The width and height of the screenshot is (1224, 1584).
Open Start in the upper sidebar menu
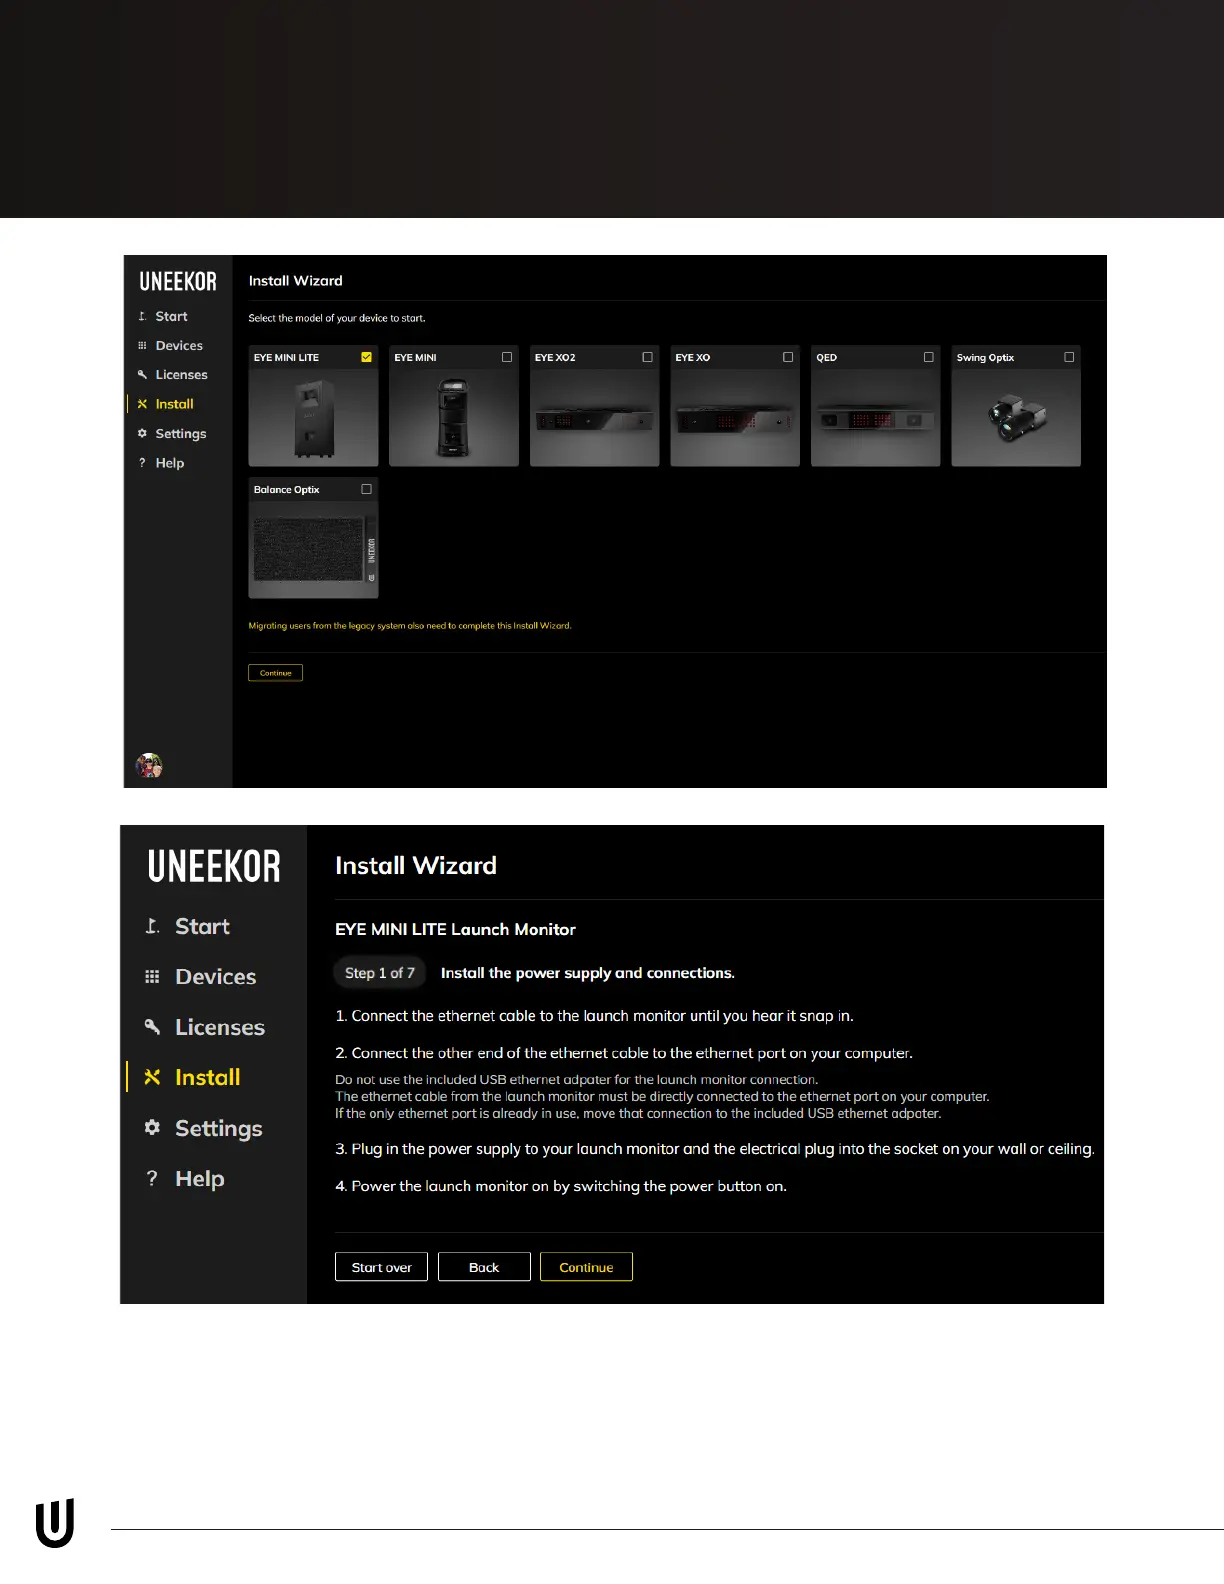pyautogui.click(x=171, y=316)
